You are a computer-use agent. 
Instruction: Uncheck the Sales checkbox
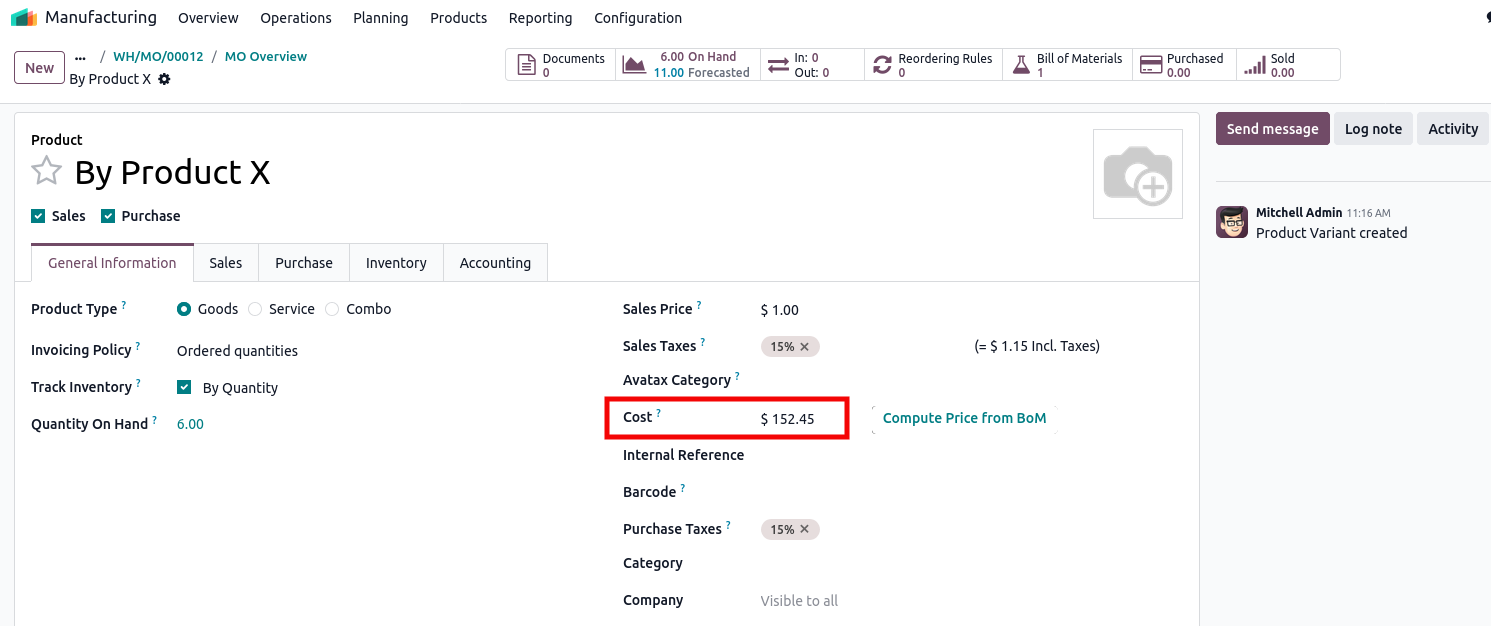click(38, 216)
